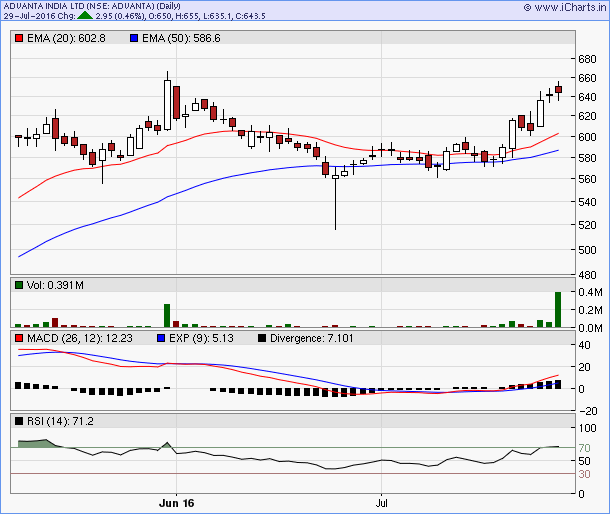Click the 560 price axis label
The width and height of the screenshot is (610, 514).
587,179
